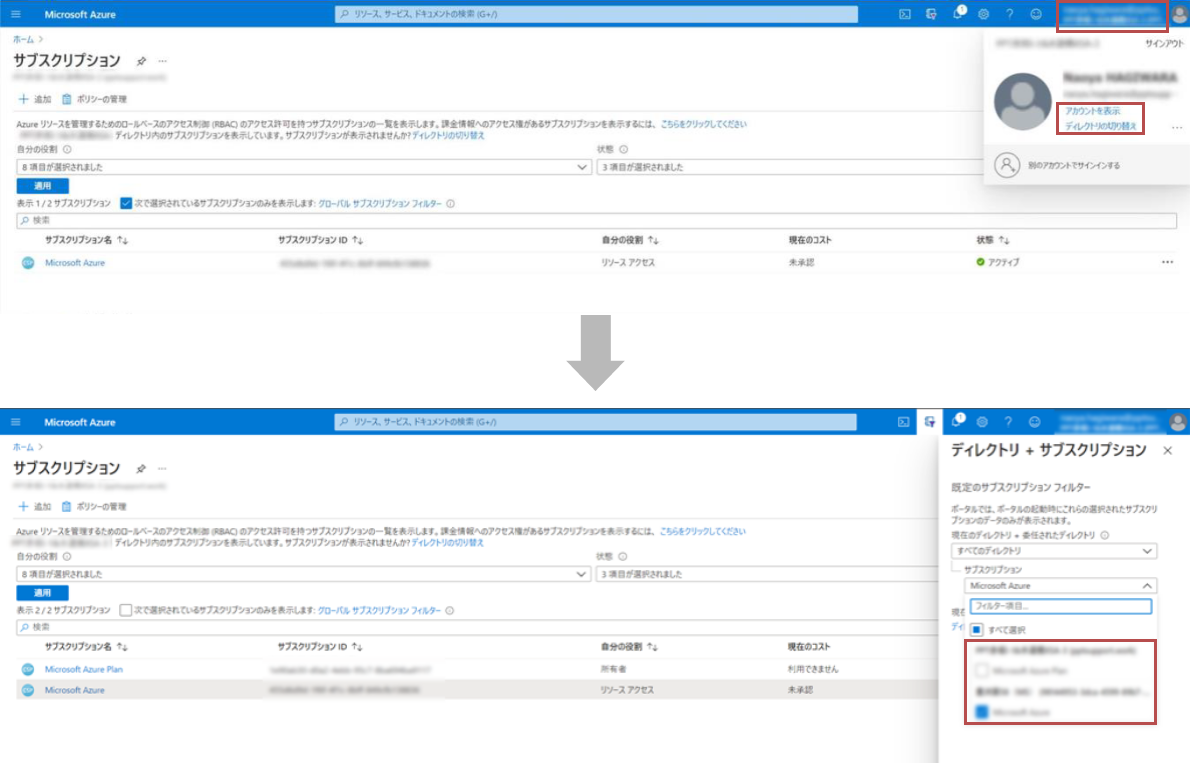Toggle the すべて選択 checkbox

[977, 629]
